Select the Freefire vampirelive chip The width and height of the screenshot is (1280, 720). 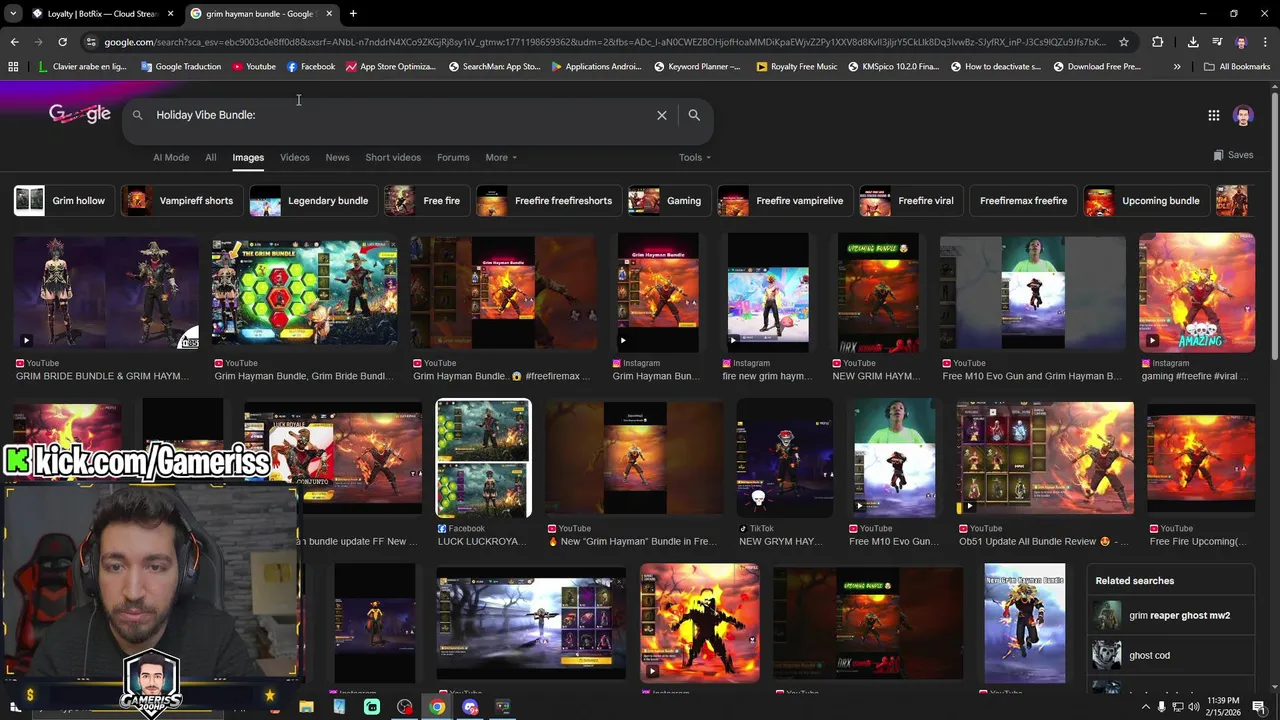(786, 201)
